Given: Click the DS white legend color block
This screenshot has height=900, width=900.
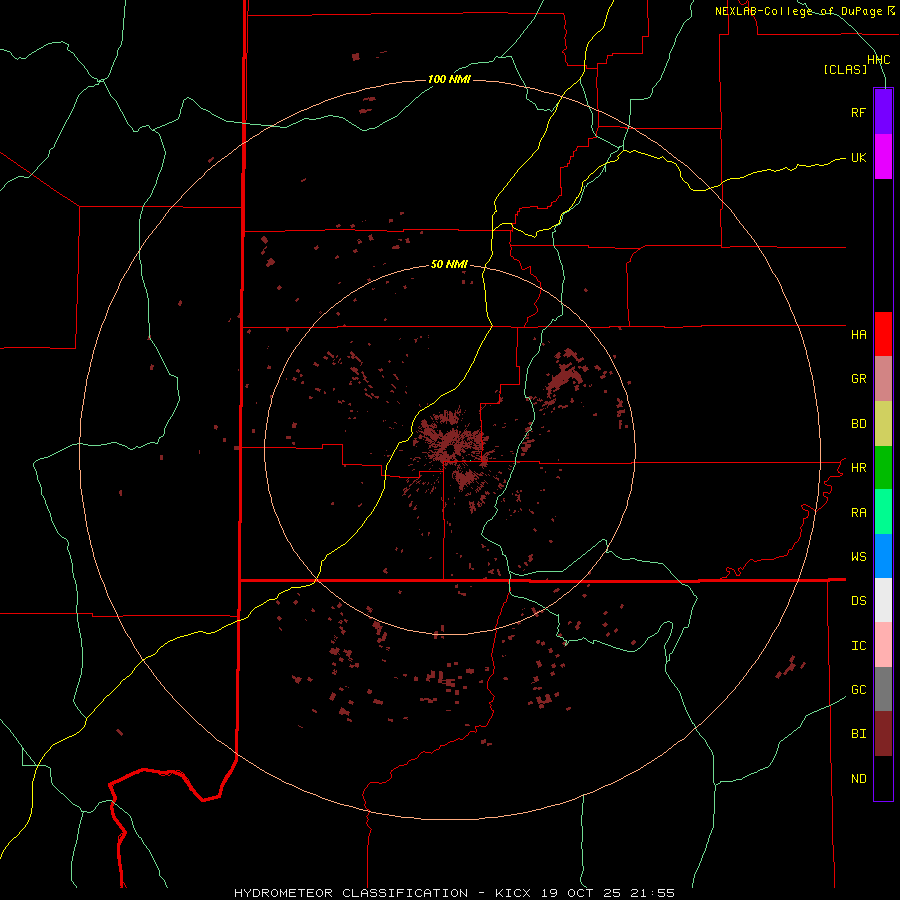Looking at the screenshot, I should click(883, 600).
